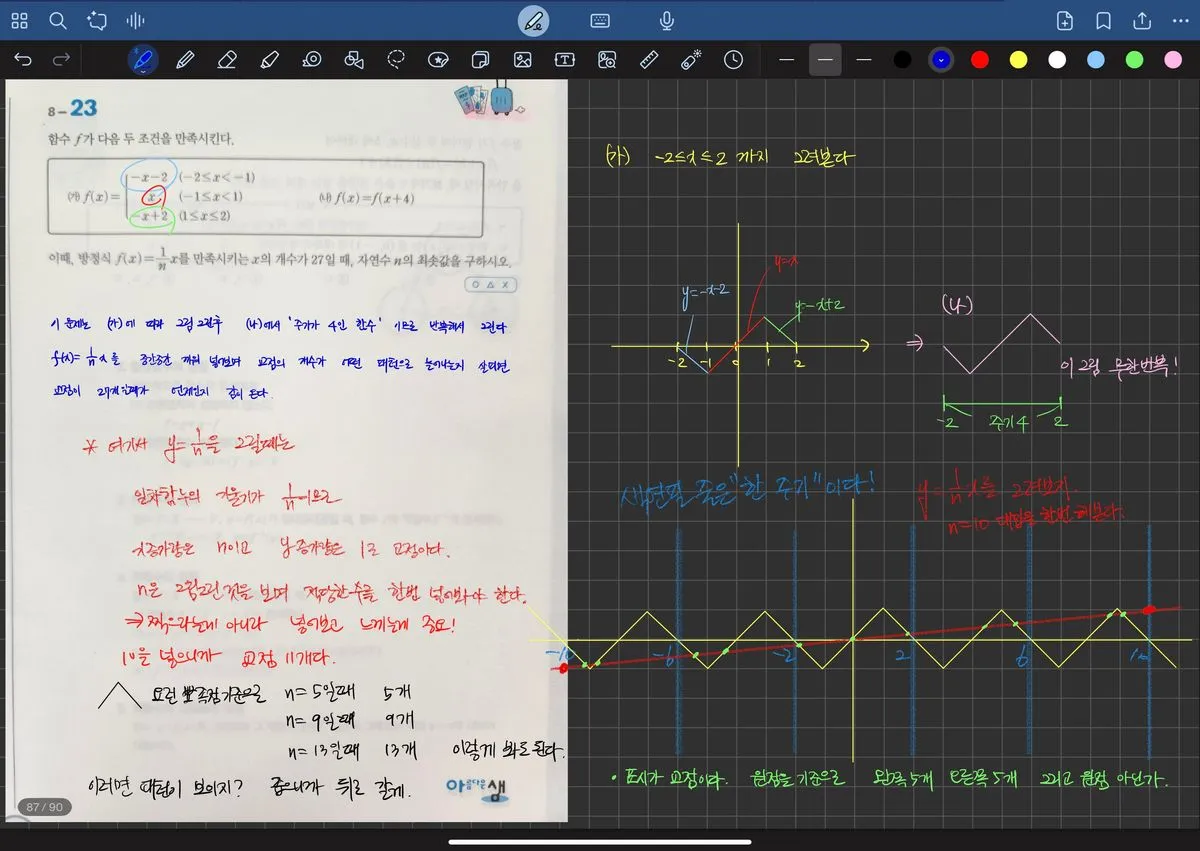Select the Pencil tool
Image resolution: width=1200 pixels, height=851 pixels.
point(184,60)
